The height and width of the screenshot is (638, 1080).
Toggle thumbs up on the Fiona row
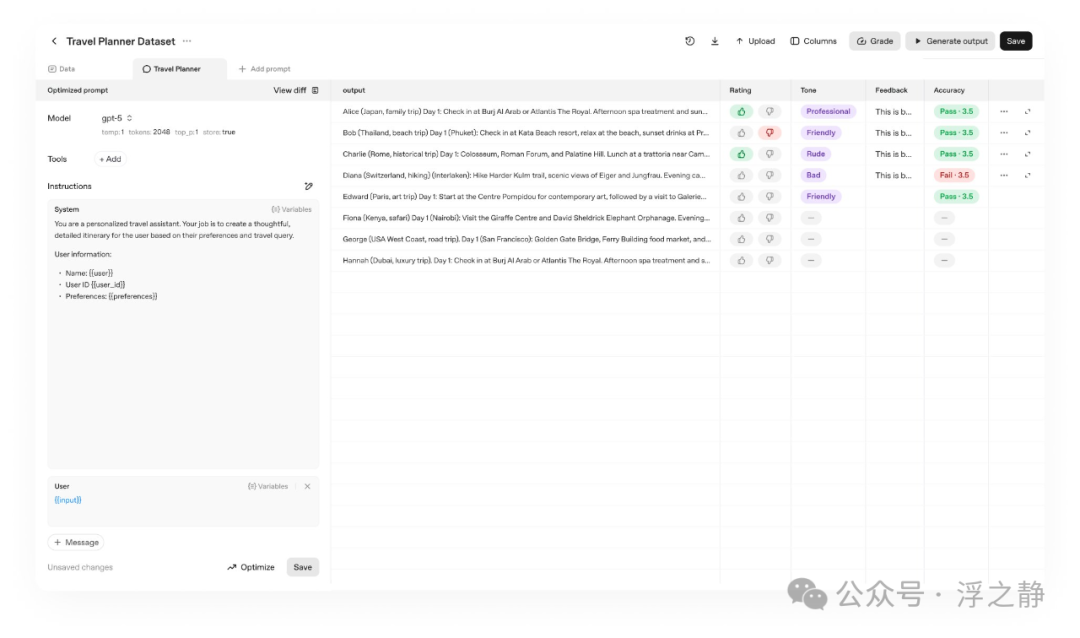point(741,218)
